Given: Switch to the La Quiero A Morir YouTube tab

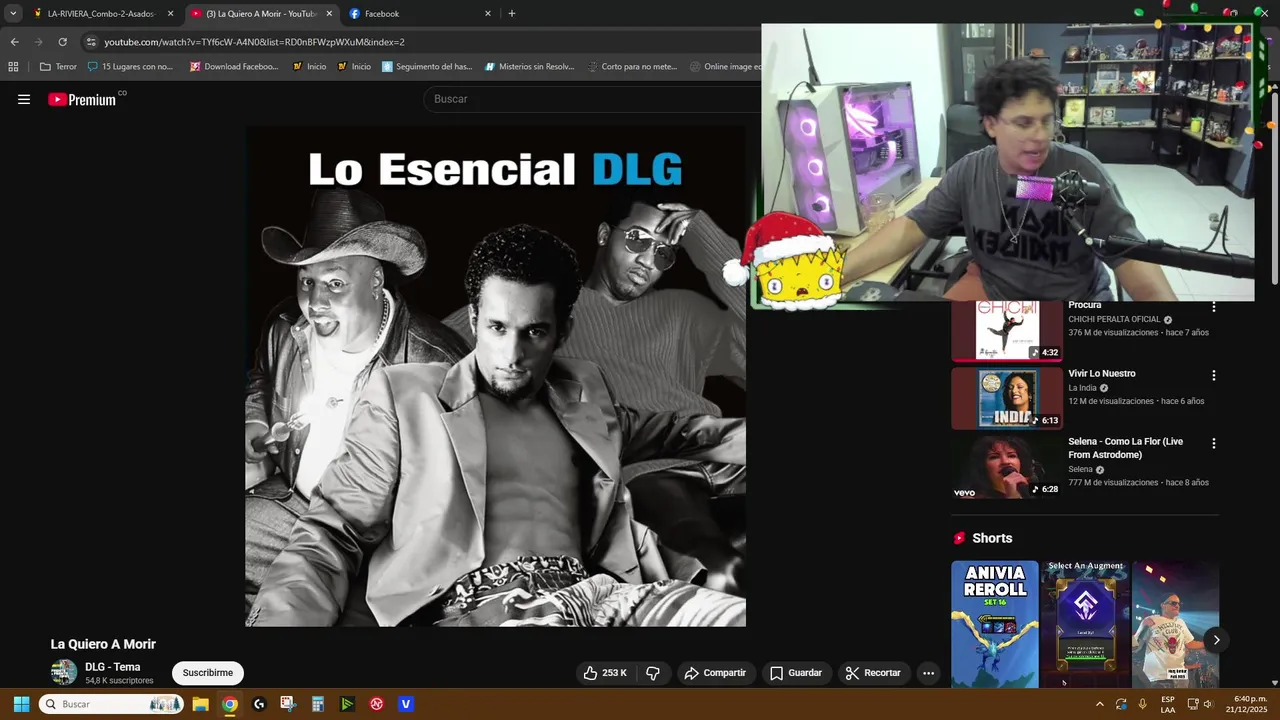Looking at the screenshot, I should (262, 14).
